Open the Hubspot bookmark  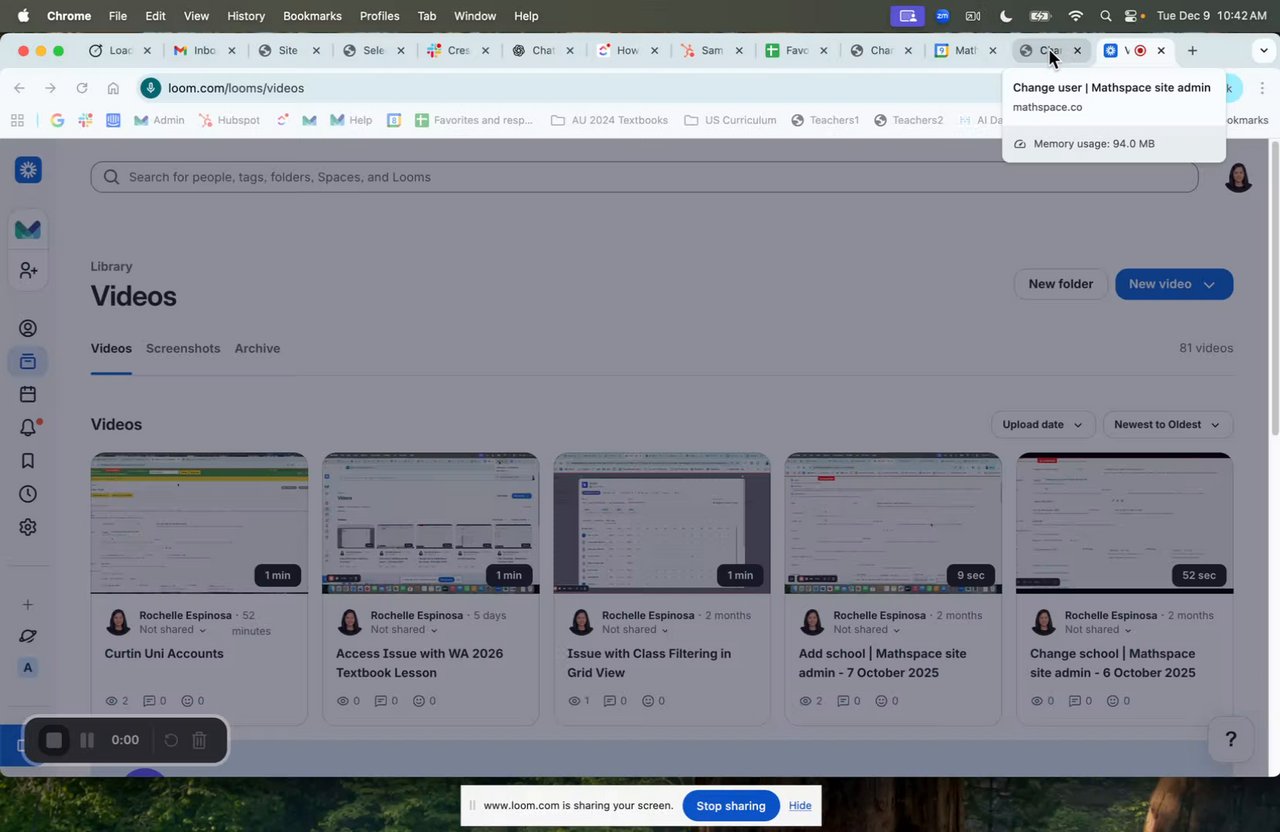tap(229, 120)
